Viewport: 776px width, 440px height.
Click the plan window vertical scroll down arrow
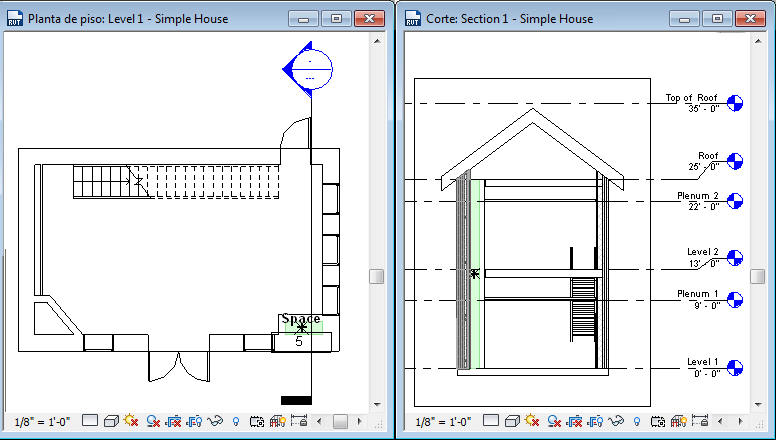coord(377,404)
